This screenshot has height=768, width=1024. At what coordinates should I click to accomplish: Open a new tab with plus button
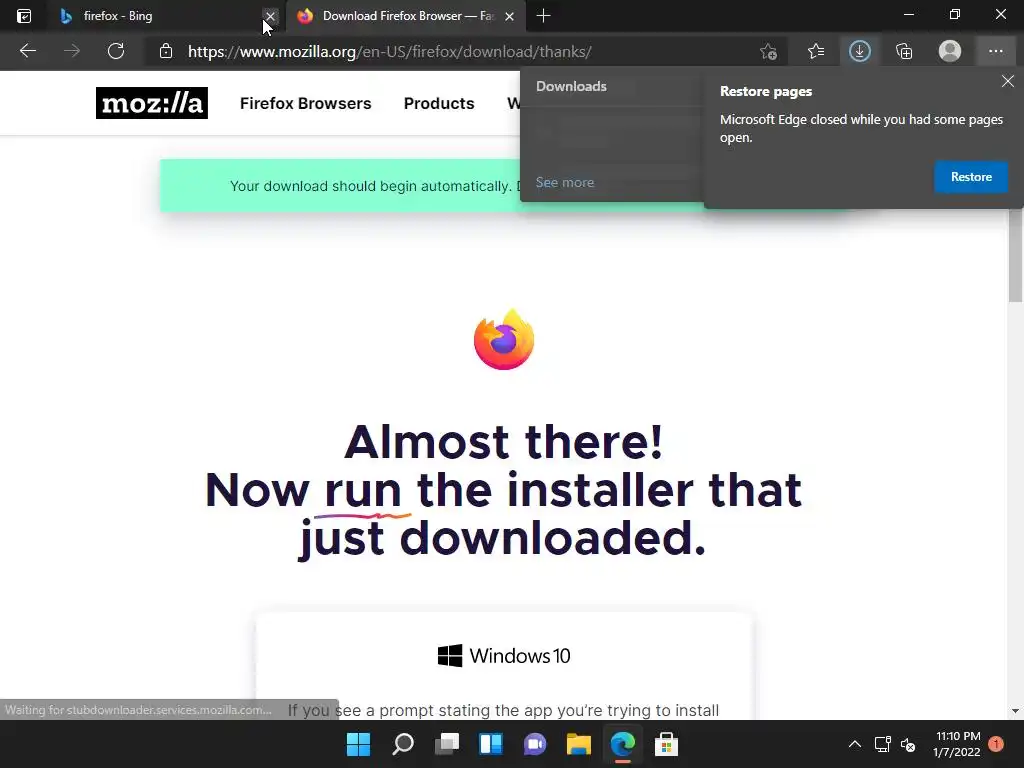543,16
